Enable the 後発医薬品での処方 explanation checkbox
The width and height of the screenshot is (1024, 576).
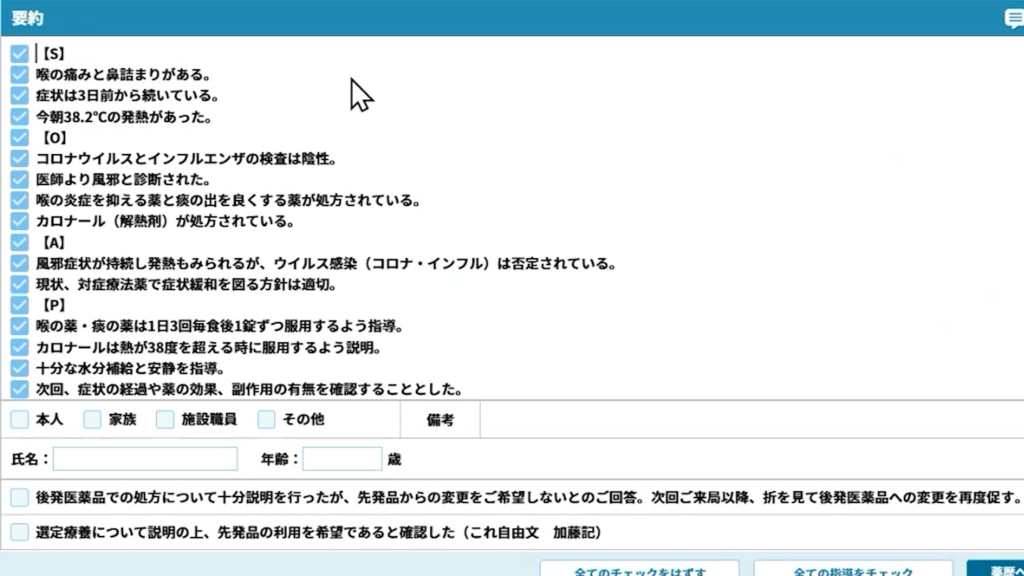pyautogui.click(x=20, y=497)
